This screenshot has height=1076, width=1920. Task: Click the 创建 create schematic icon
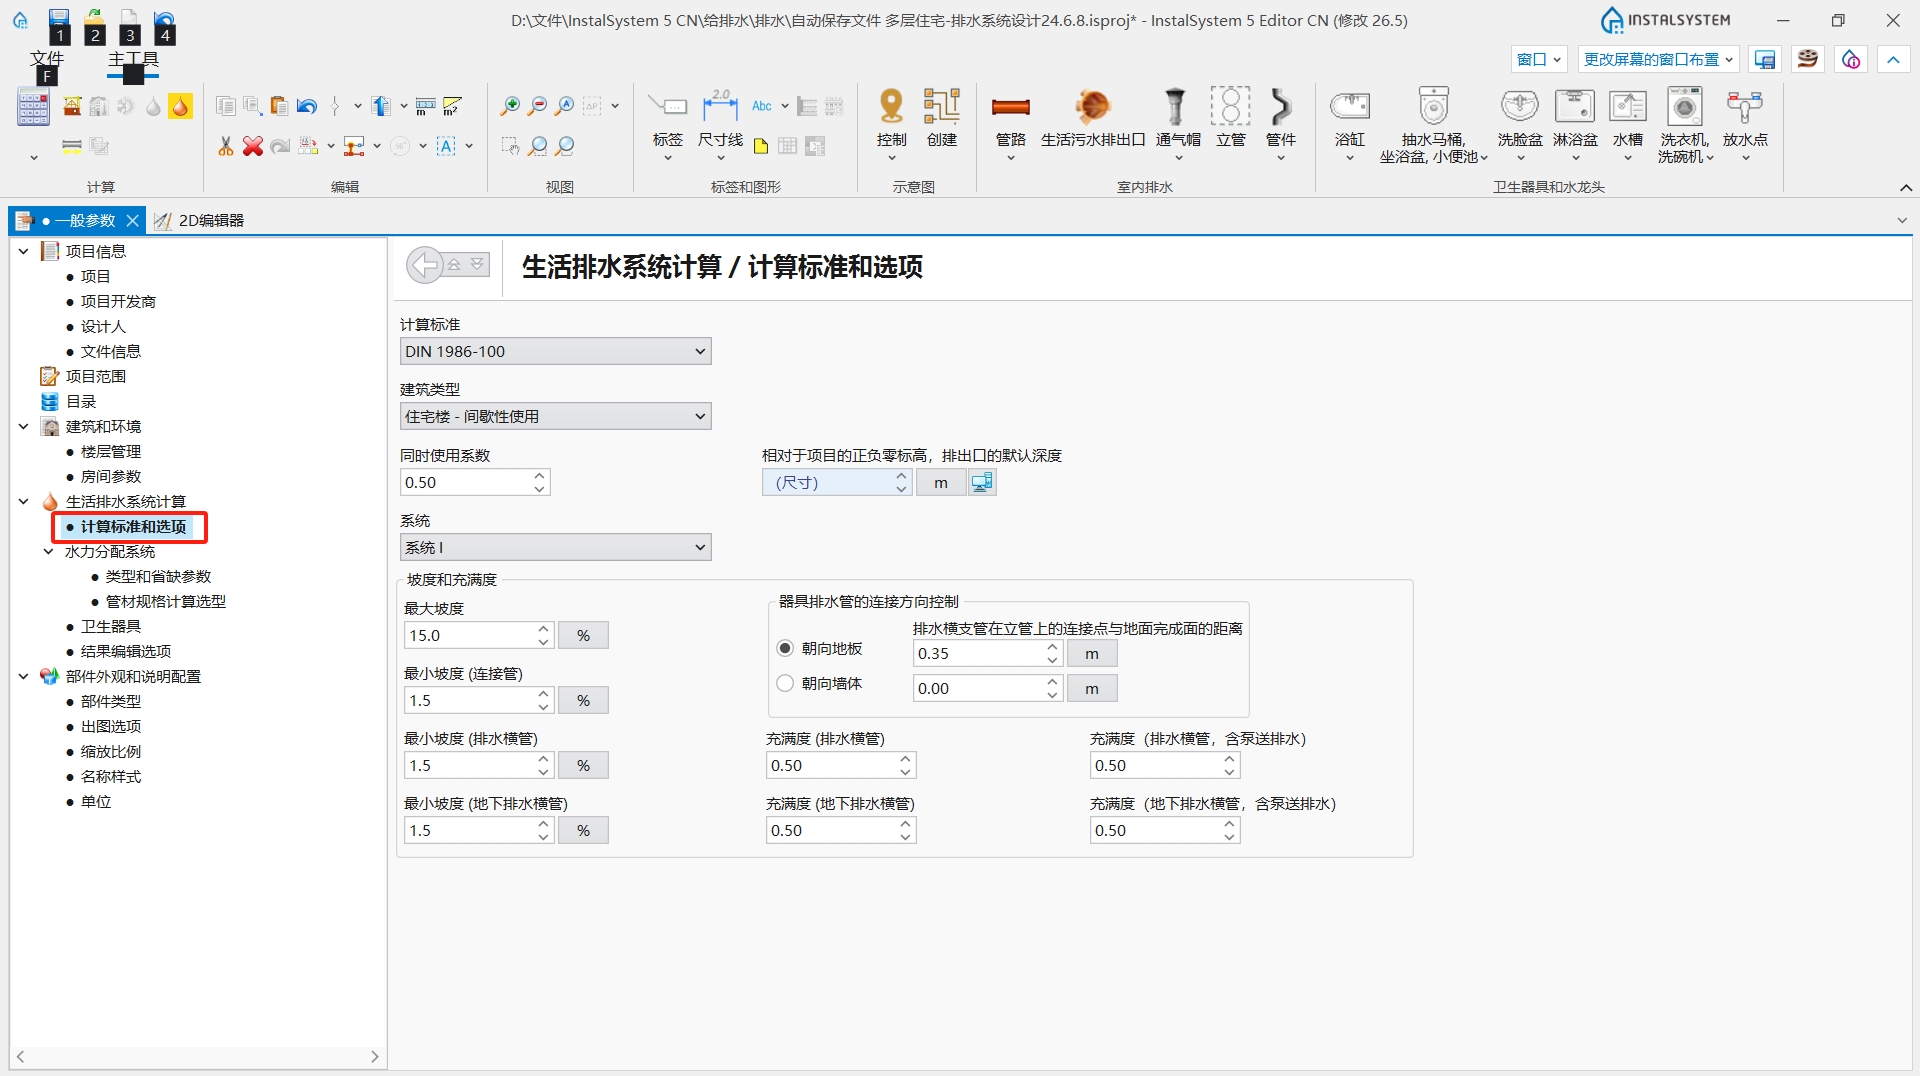tap(942, 118)
